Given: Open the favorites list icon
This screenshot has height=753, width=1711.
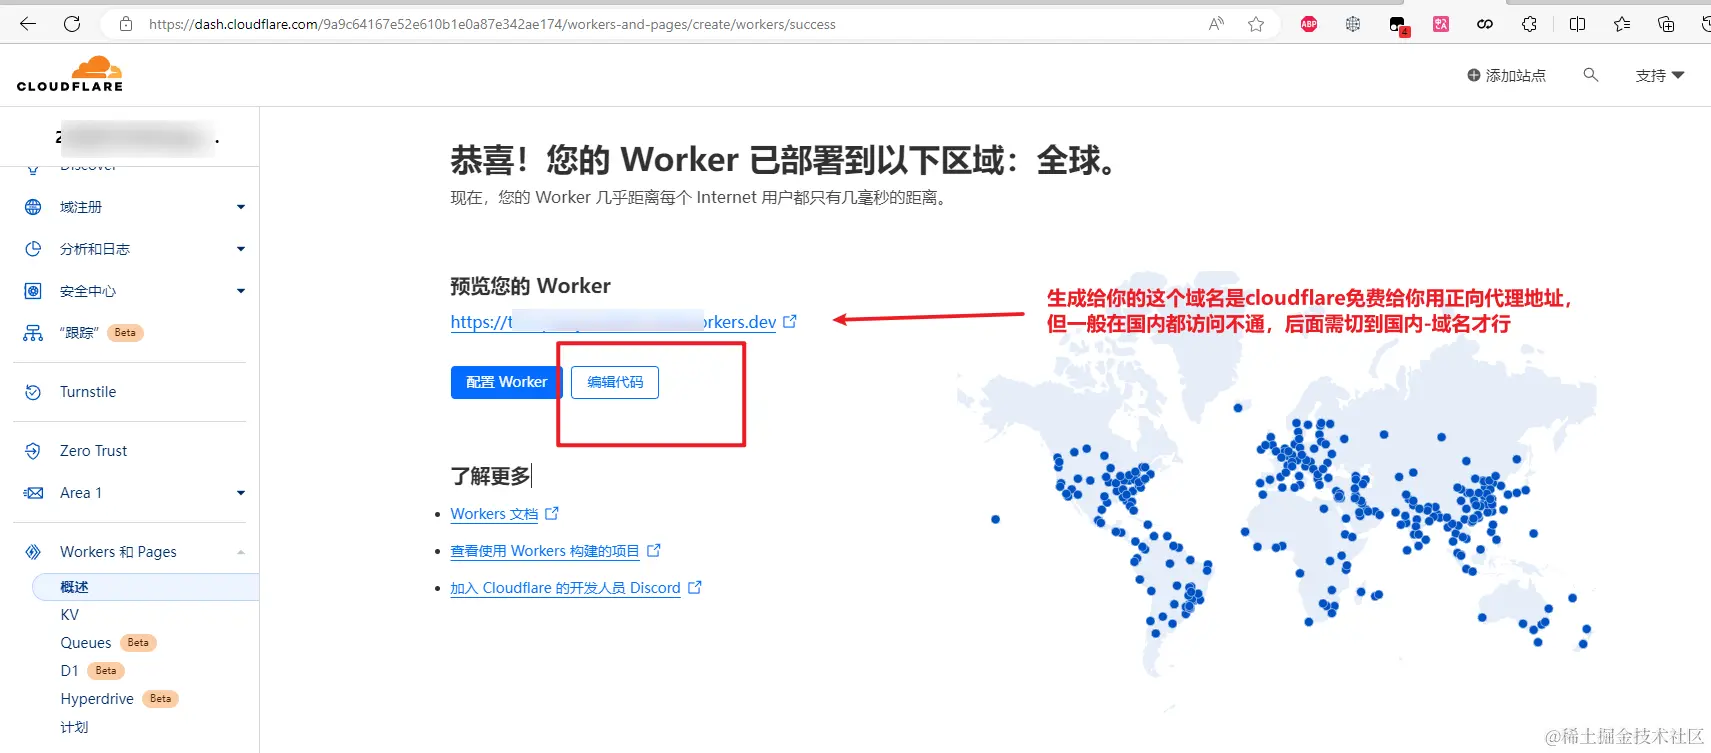Looking at the screenshot, I should click(x=1621, y=24).
